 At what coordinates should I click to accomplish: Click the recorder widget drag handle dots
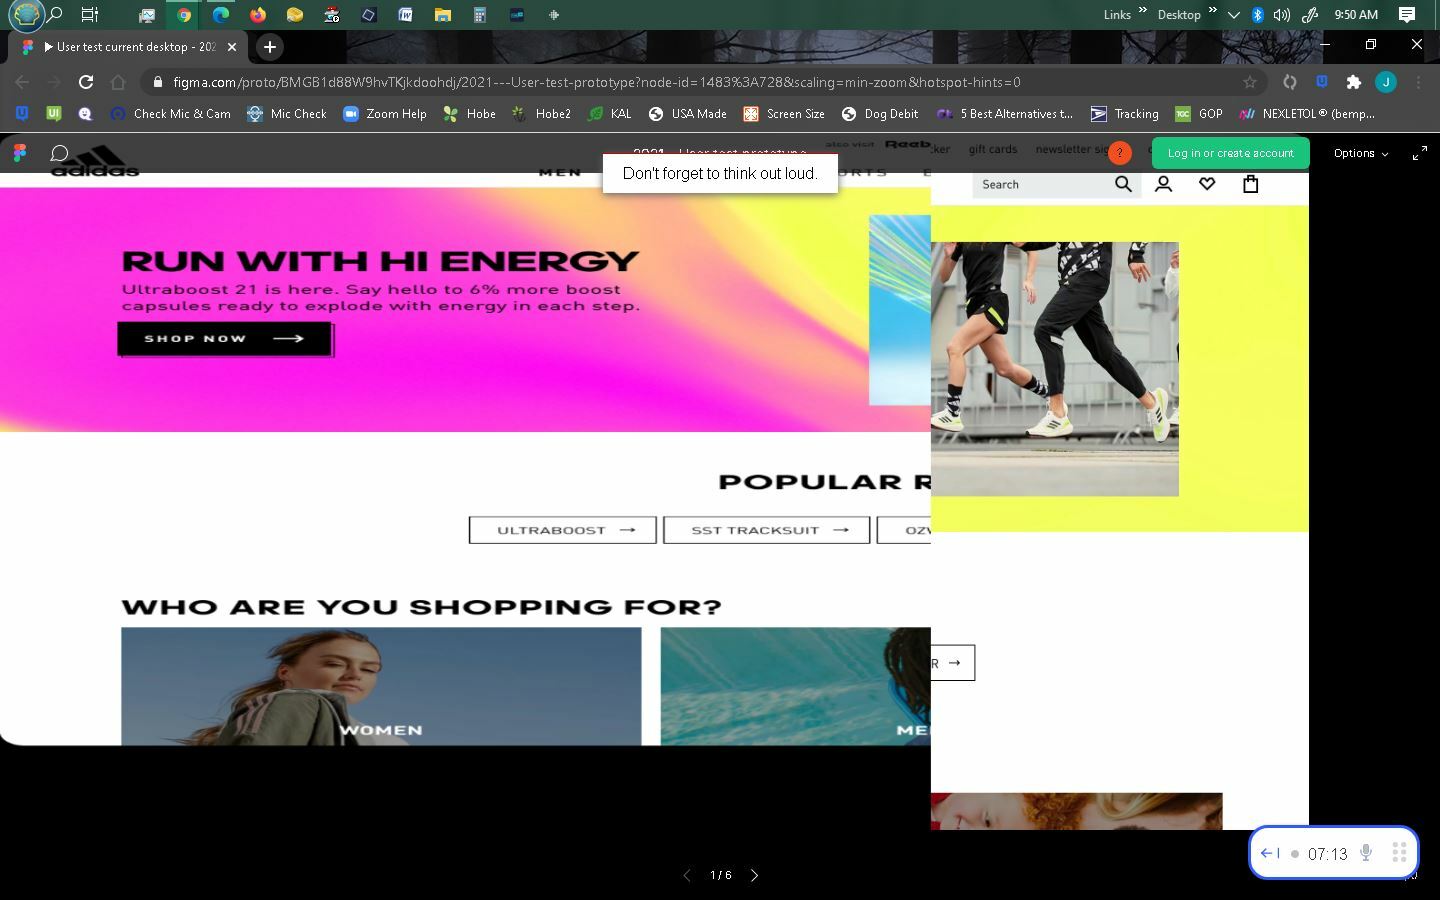[x=1399, y=853]
